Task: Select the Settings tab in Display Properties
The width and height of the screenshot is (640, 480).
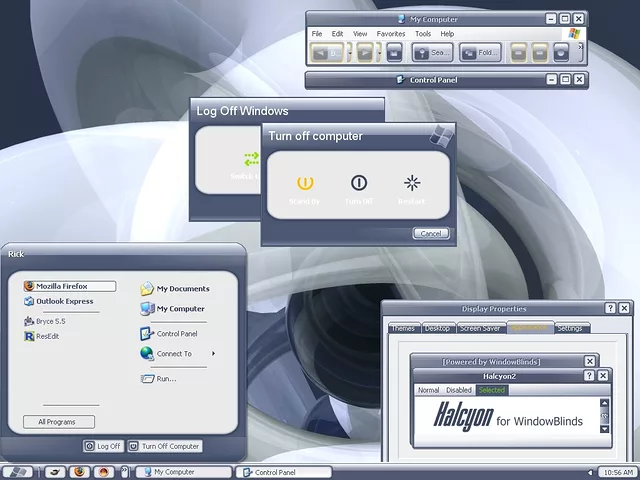Action: pyautogui.click(x=569, y=328)
